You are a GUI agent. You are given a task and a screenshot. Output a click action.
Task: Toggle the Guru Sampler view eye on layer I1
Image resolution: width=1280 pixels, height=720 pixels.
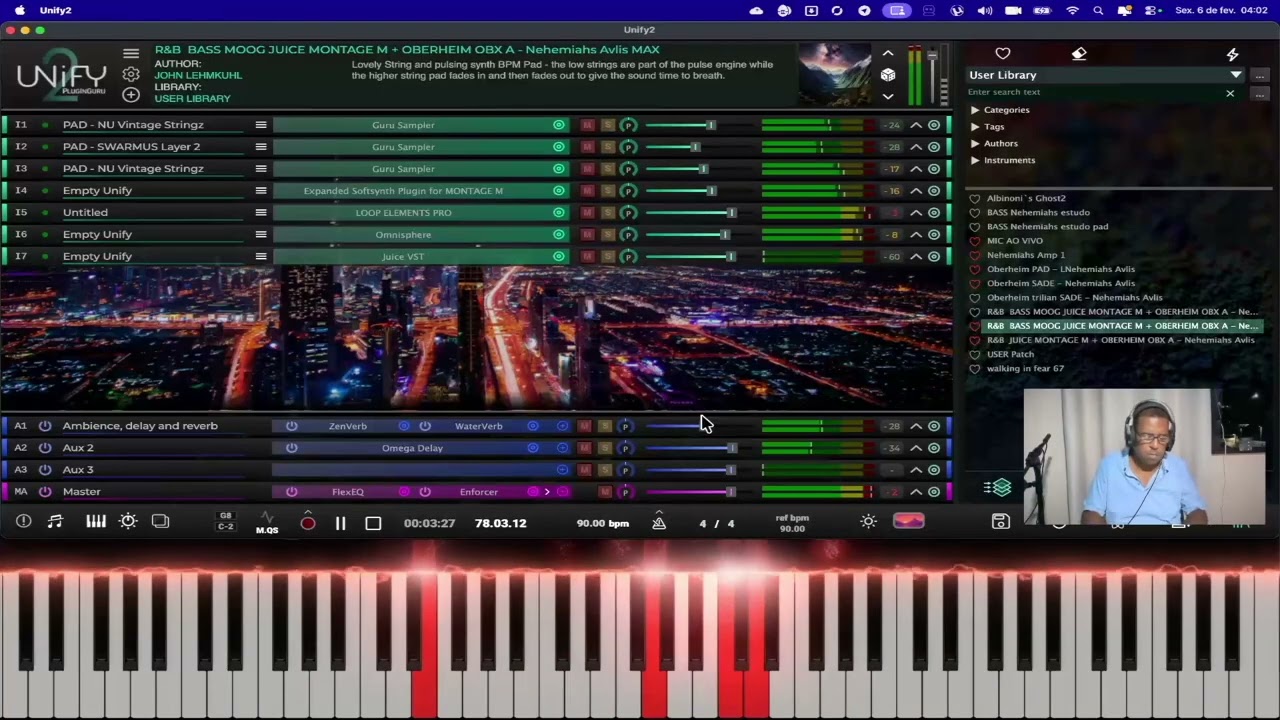[559, 125]
